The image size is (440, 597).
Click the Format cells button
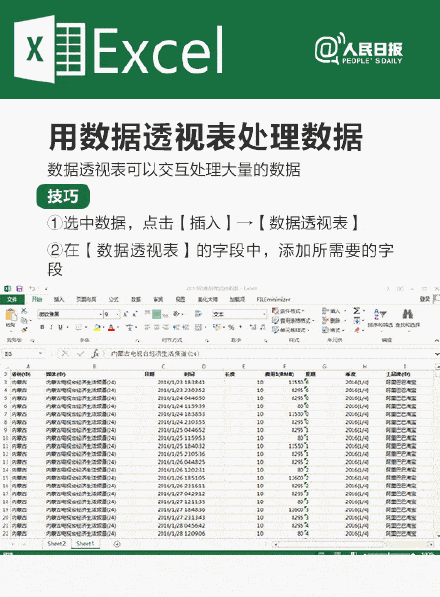(332, 330)
